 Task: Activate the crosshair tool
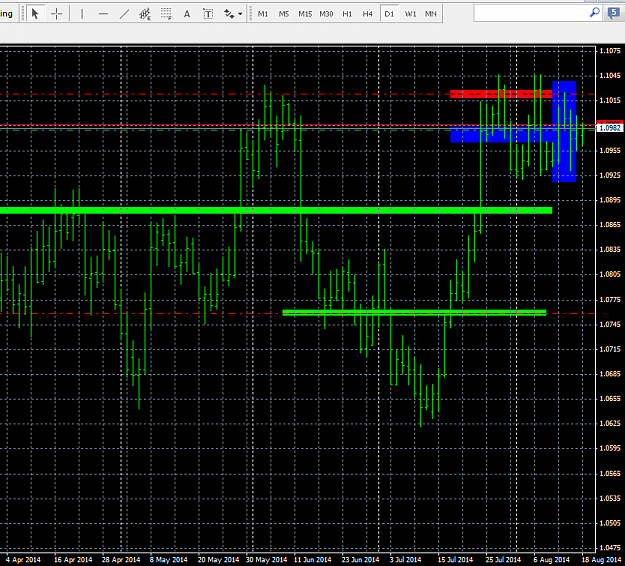click(56, 14)
